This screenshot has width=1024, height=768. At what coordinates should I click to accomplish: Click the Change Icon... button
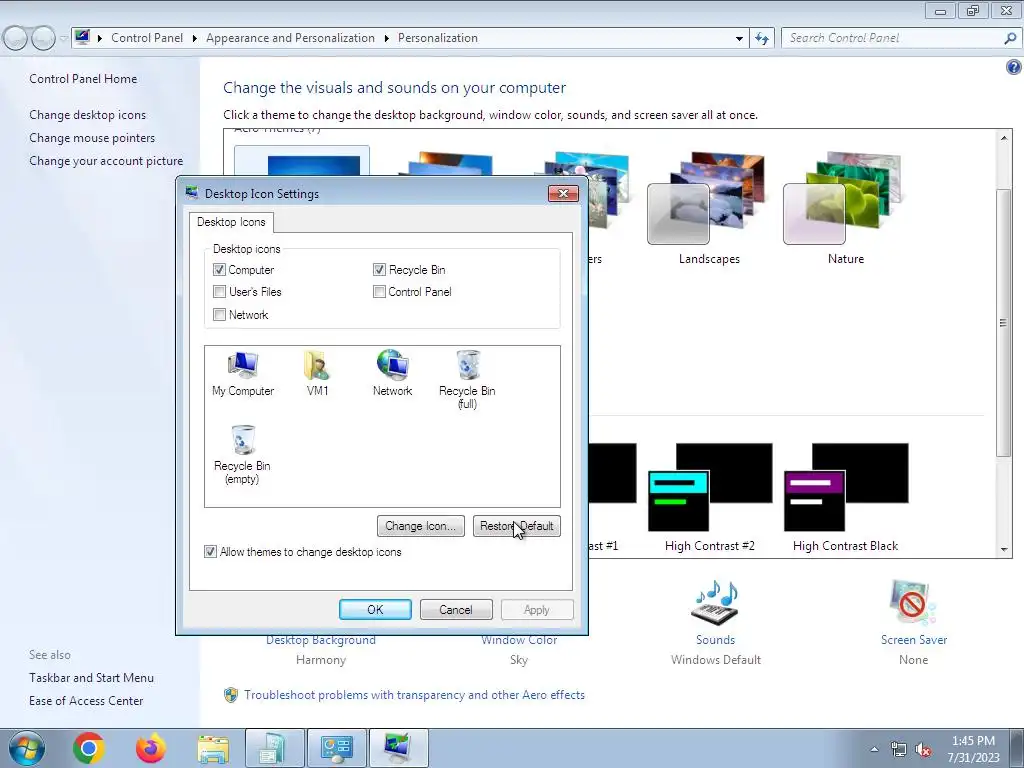pyautogui.click(x=421, y=526)
